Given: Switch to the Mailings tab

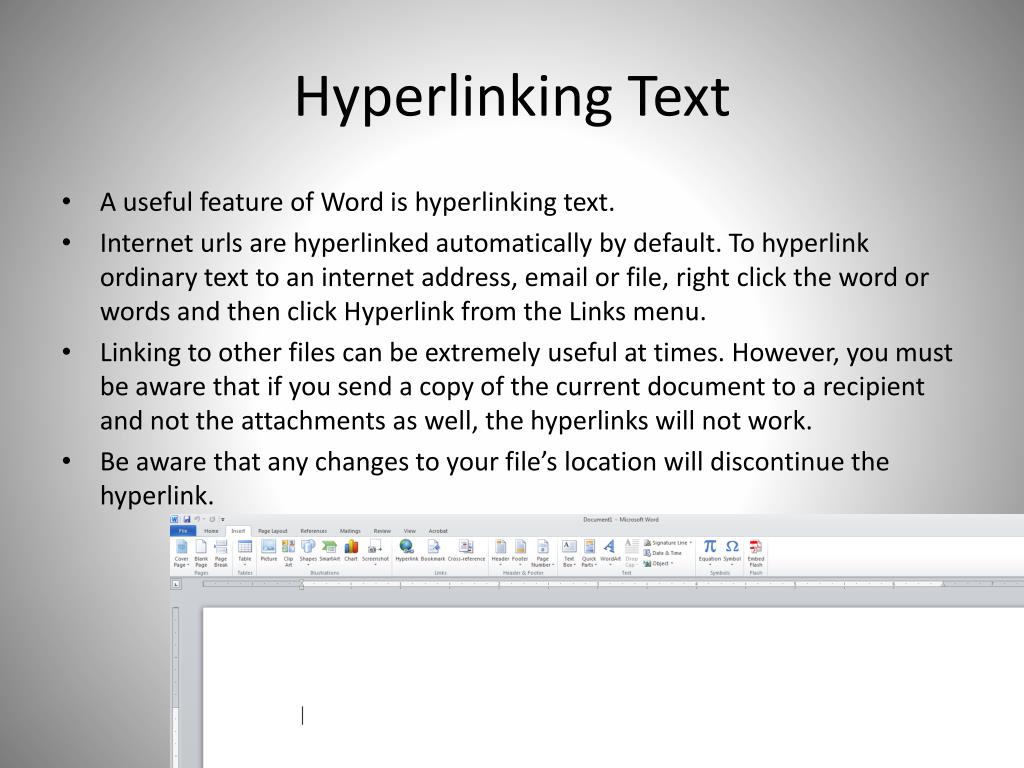Looking at the screenshot, I should coord(350,531).
